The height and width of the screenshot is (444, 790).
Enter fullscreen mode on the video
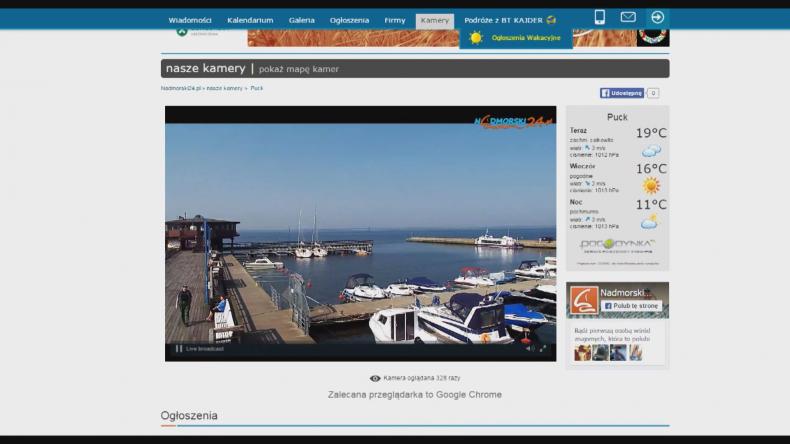click(544, 349)
